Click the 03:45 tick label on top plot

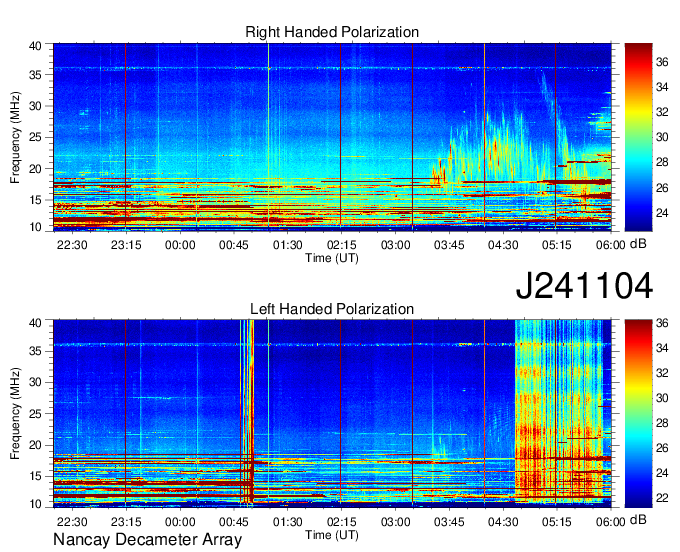click(449, 245)
